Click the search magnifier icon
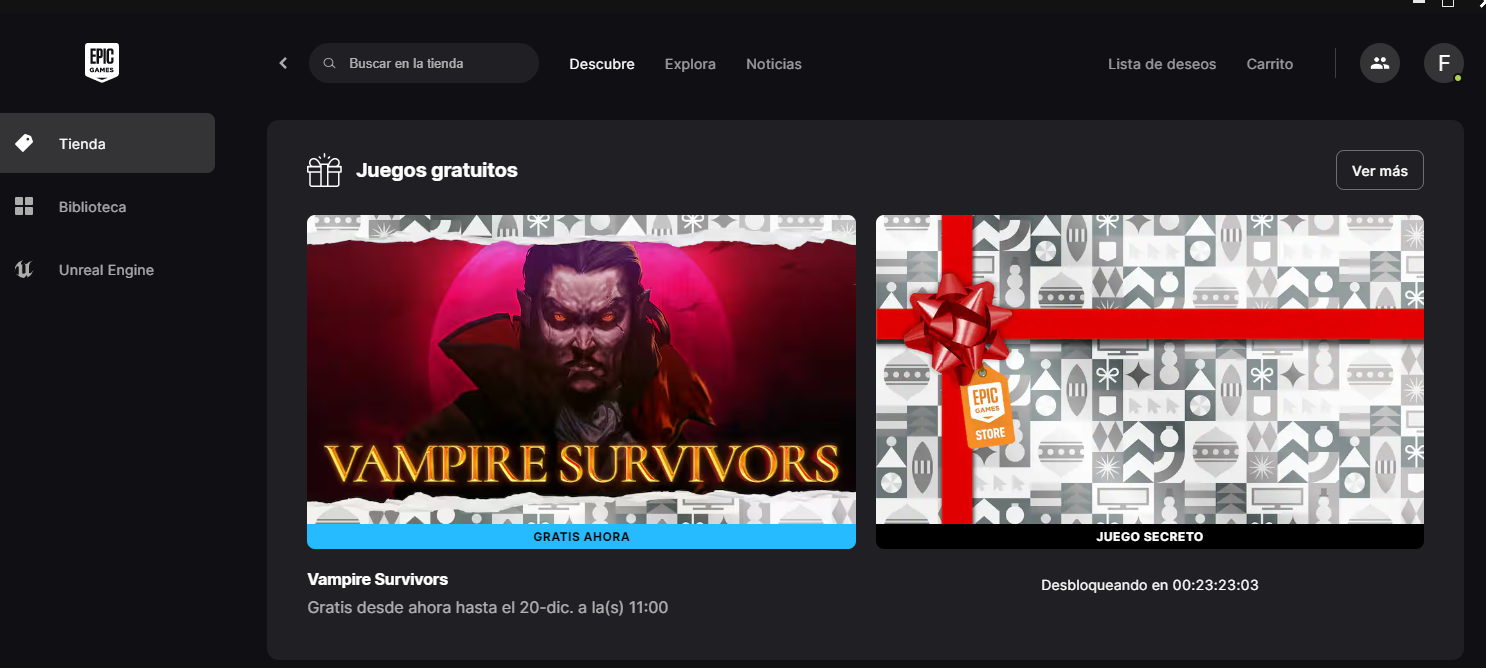The height and width of the screenshot is (668, 1486). tap(329, 64)
